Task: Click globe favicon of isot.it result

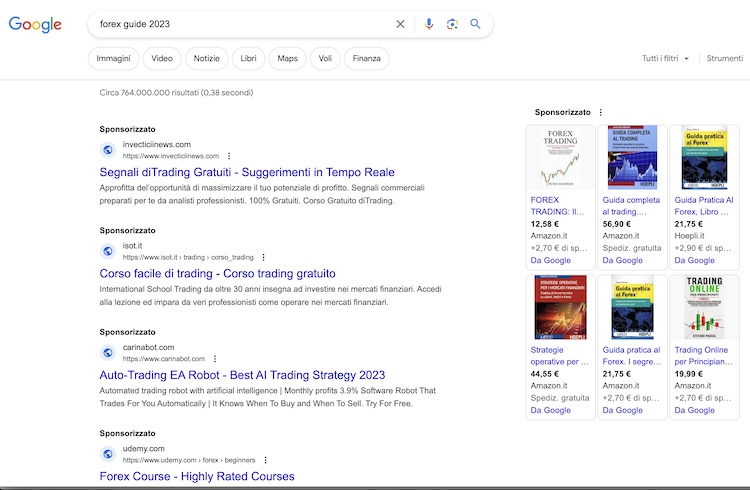Action: (x=108, y=251)
